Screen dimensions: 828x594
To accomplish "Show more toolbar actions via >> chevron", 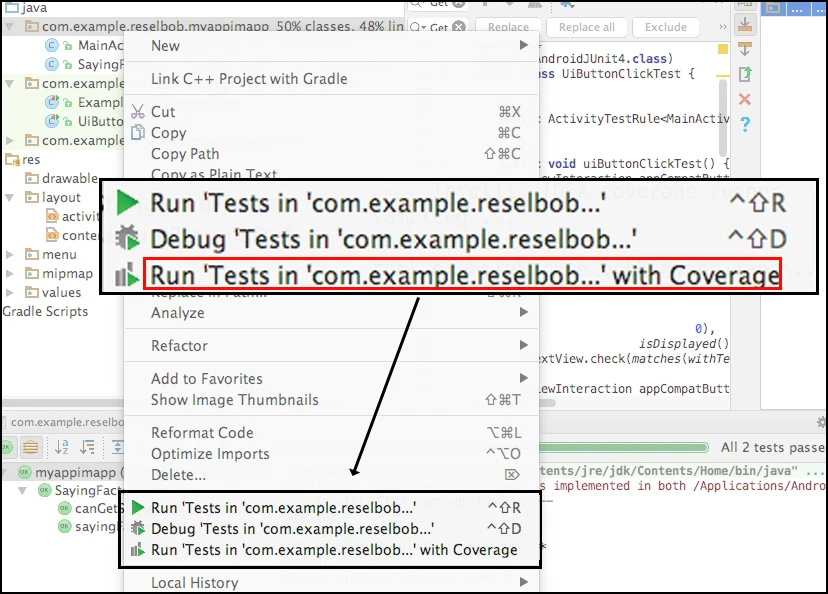I will [722, 27].
